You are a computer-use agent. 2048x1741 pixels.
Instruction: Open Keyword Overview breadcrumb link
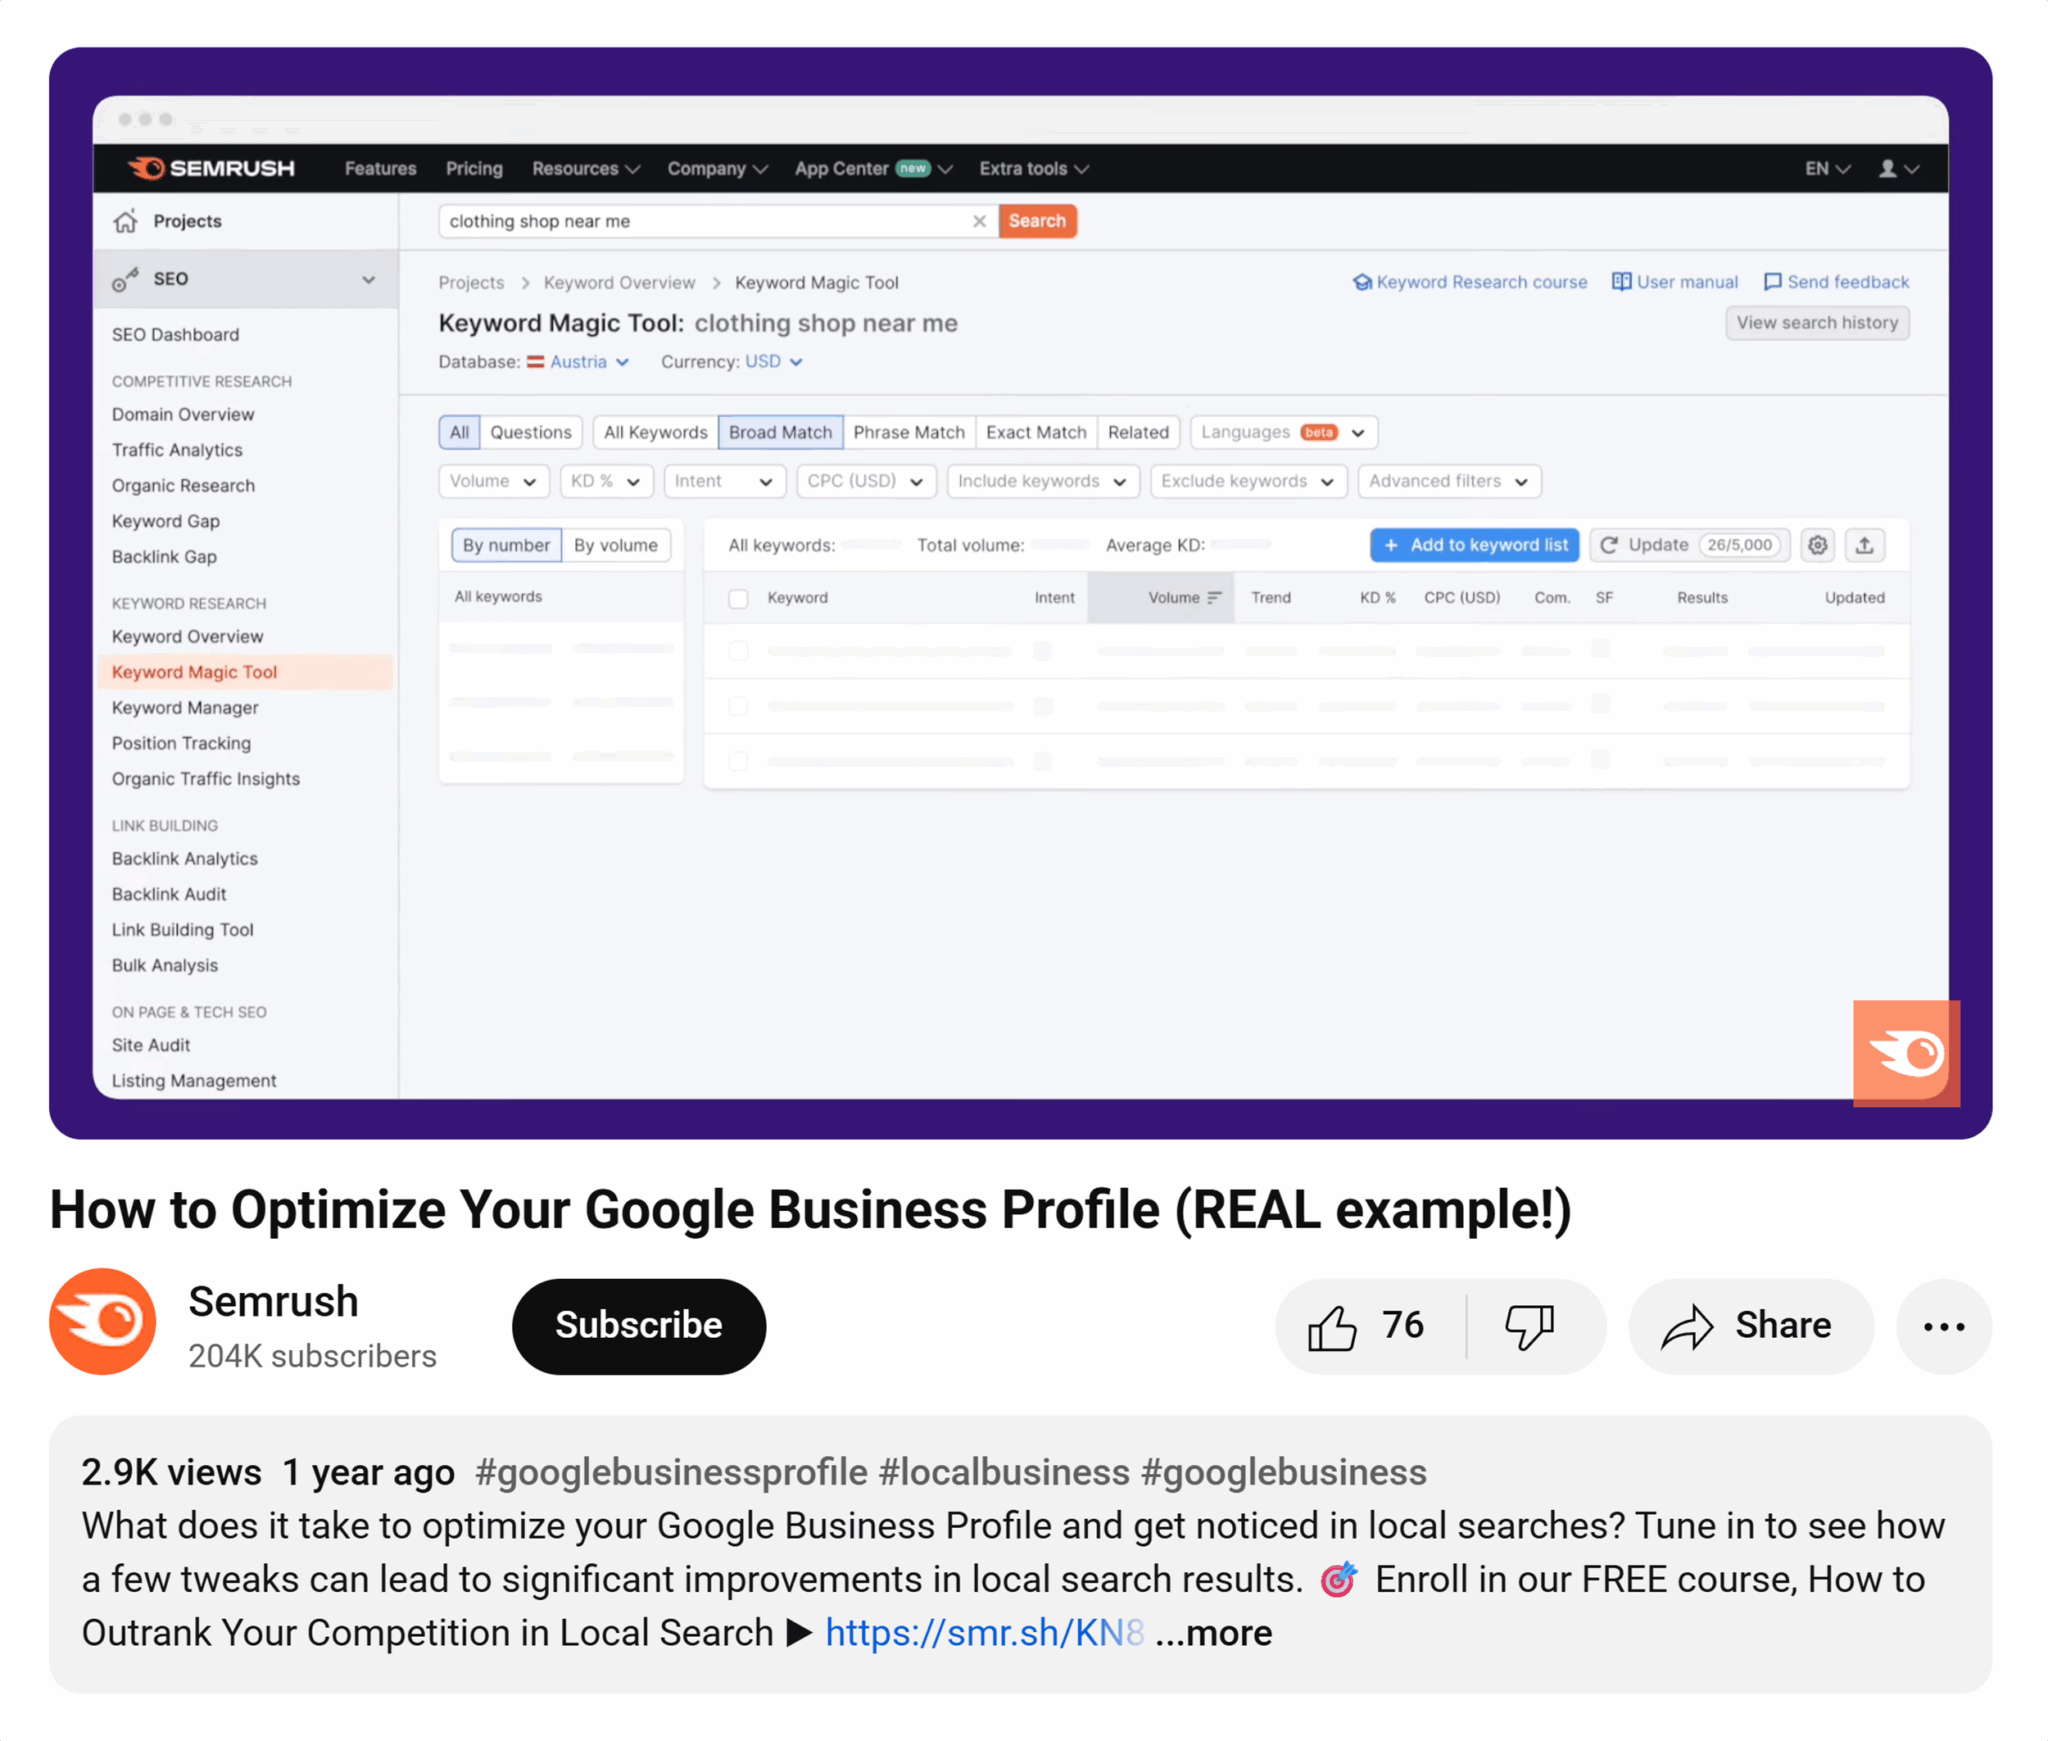click(x=619, y=283)
